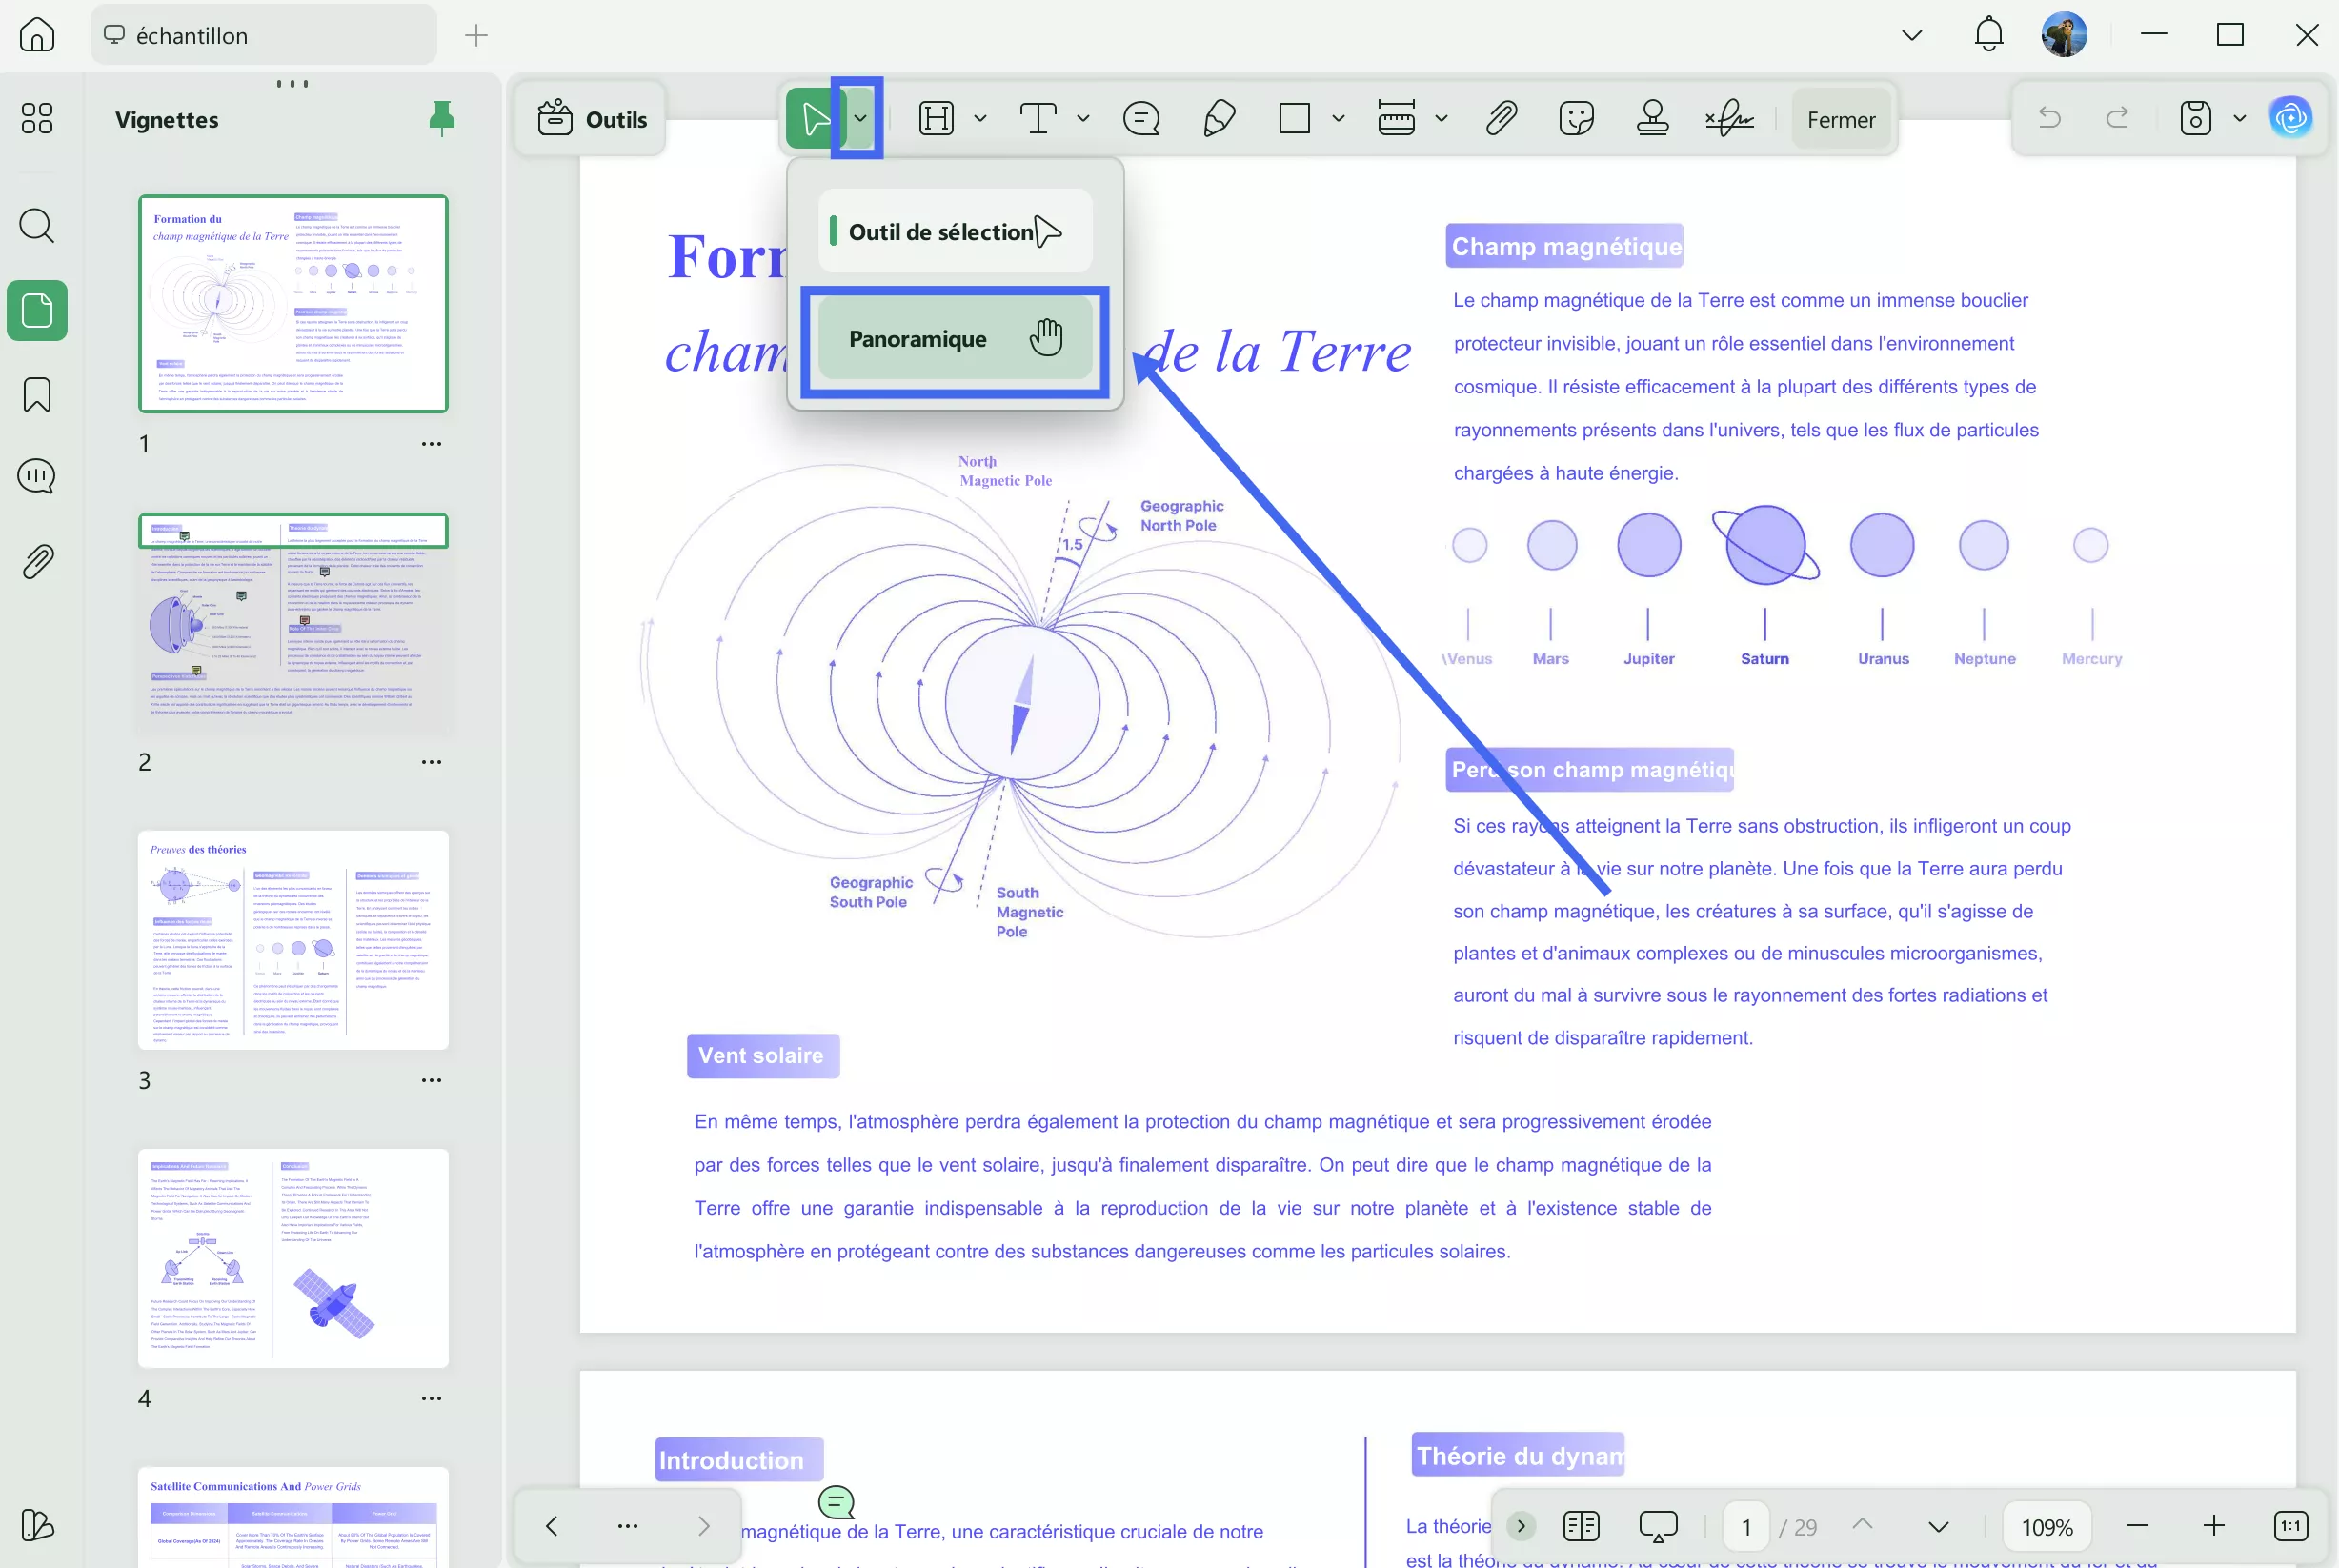The width and height of the screenshot is (2339, 1568).
Task: Open page 2 thumbnail
Action: tap(293, 622)
